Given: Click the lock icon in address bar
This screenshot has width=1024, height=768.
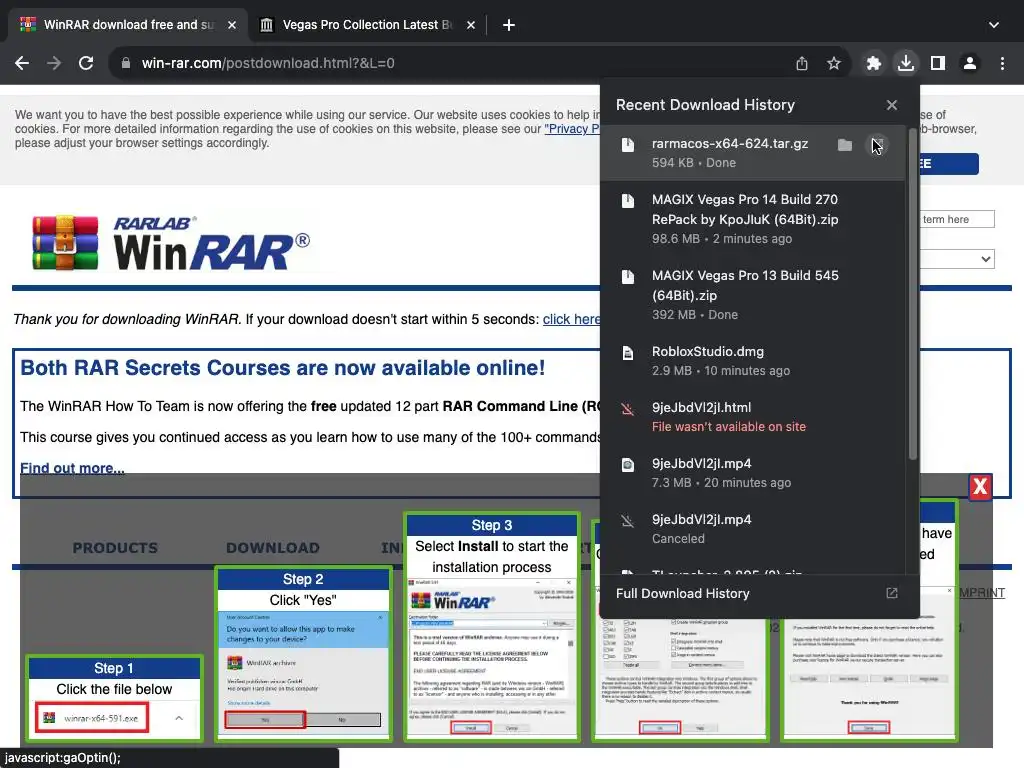Looking at the screenshot, I should click(x=126, y=63).
